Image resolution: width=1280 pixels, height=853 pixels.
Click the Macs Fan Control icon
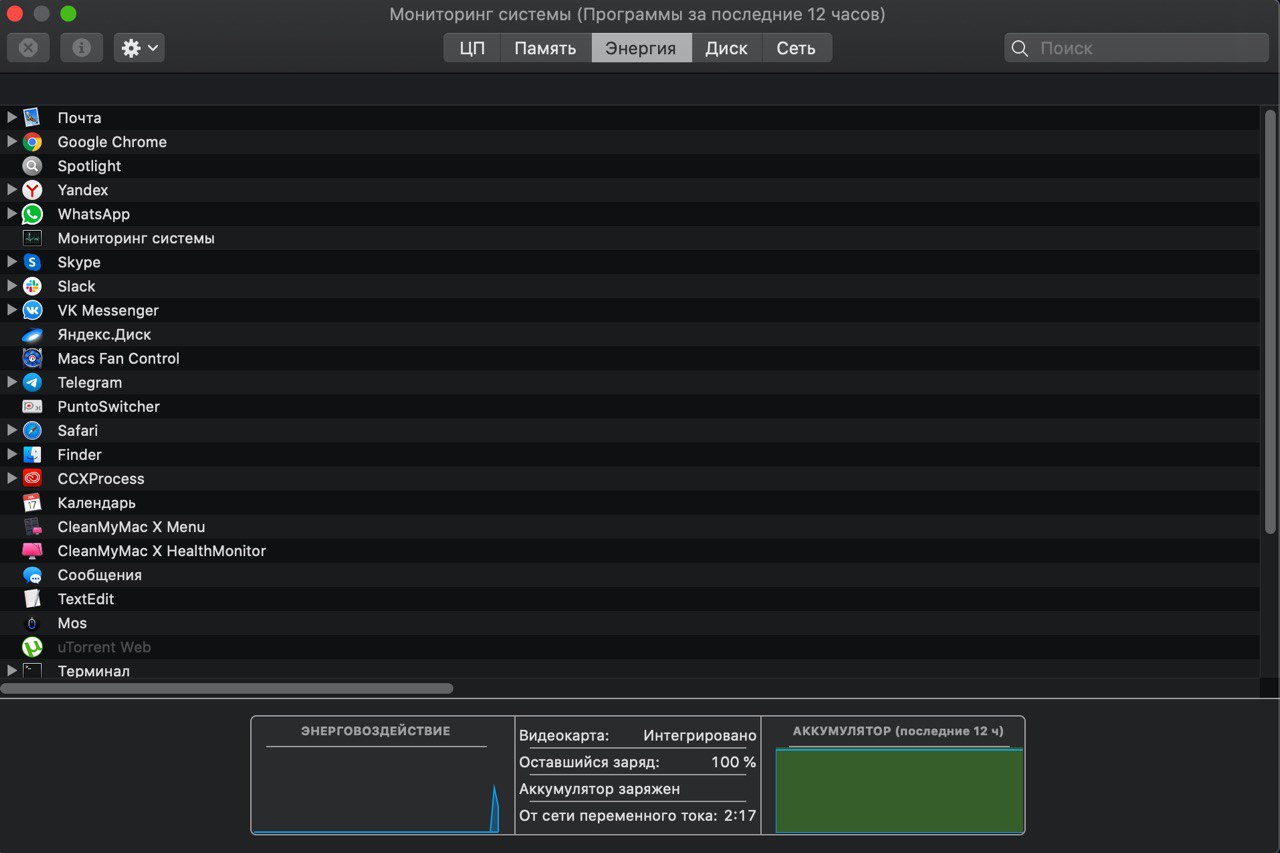32,358
